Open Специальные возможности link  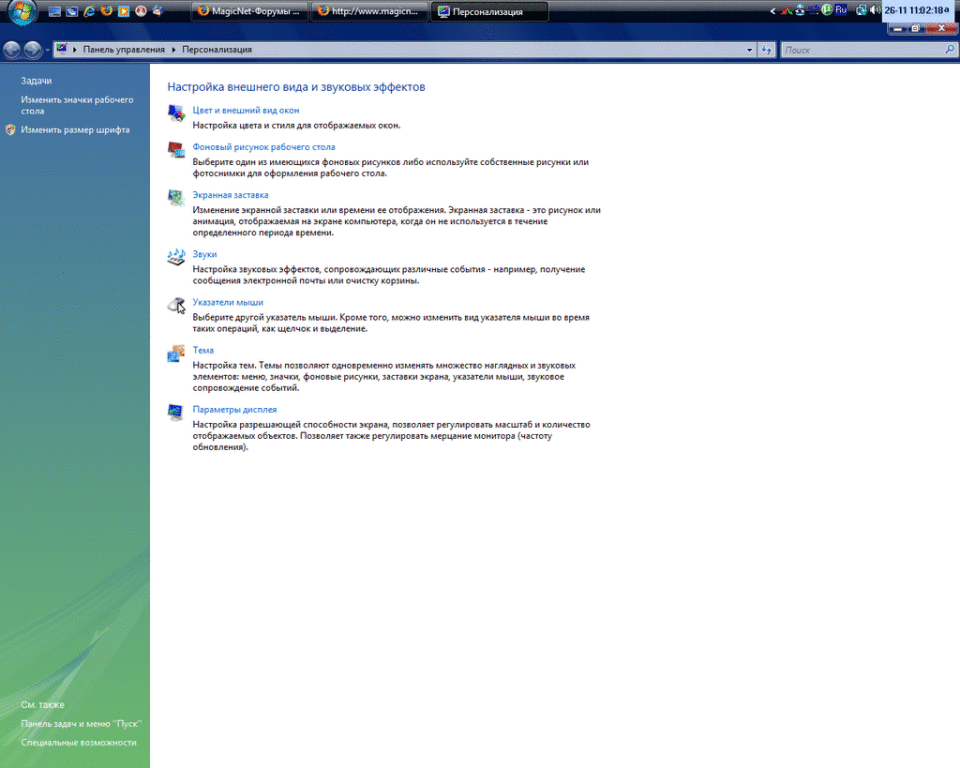pyautogui.click(x=78, y=743)
